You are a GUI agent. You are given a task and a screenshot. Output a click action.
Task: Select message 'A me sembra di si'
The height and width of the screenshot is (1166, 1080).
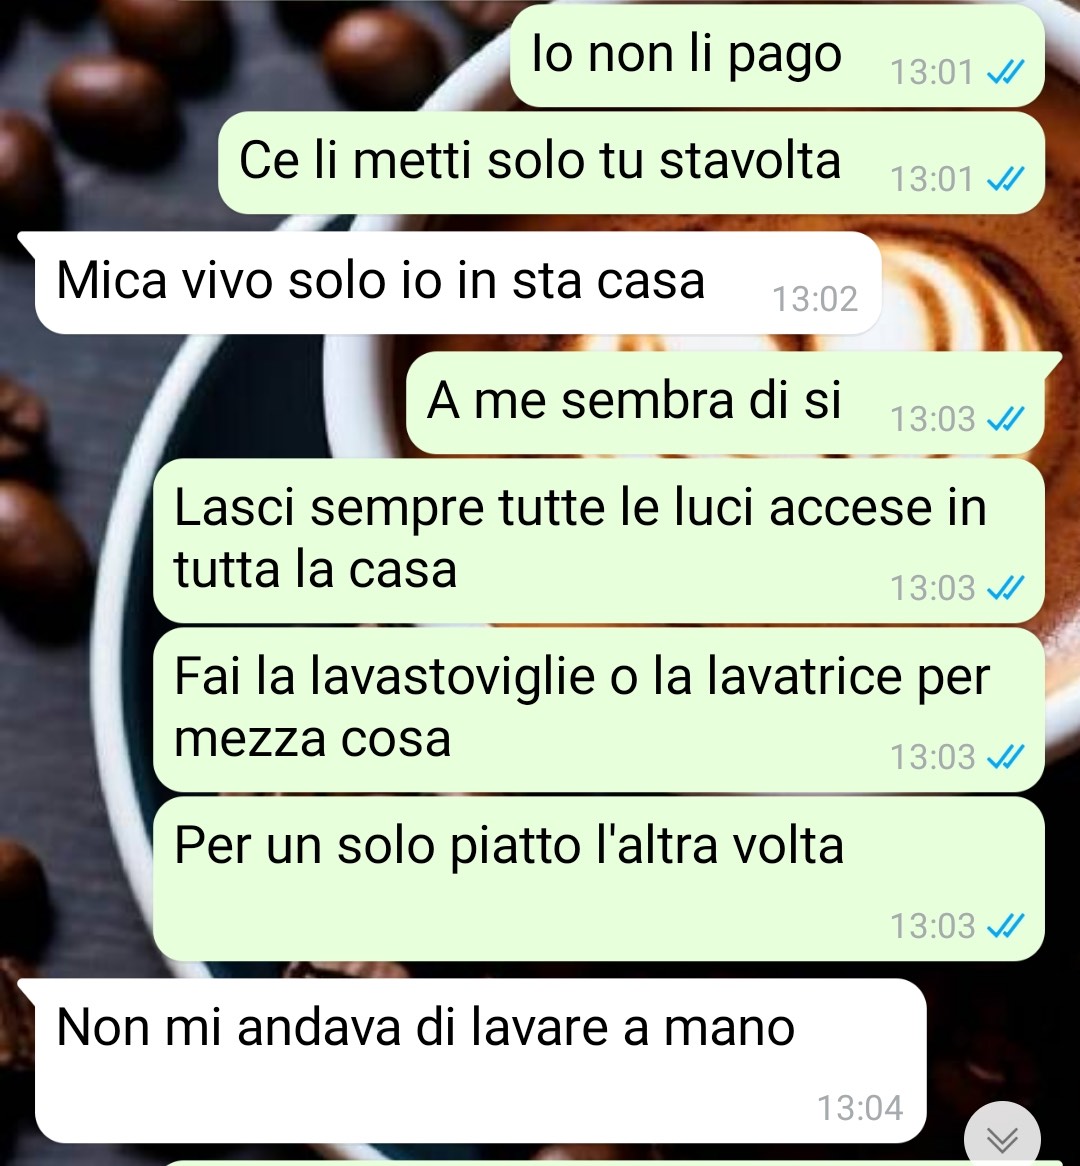coord(726,403)
